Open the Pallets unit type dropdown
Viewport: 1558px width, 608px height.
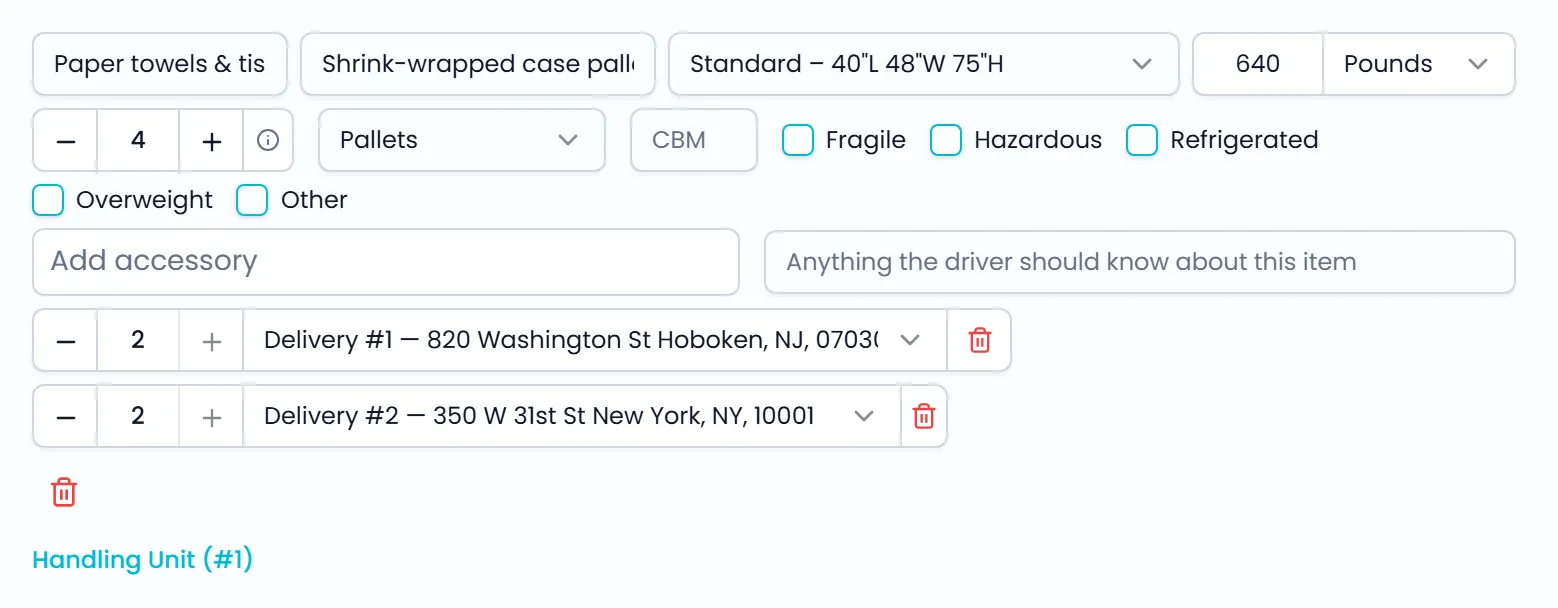click(x=462, y=140)
